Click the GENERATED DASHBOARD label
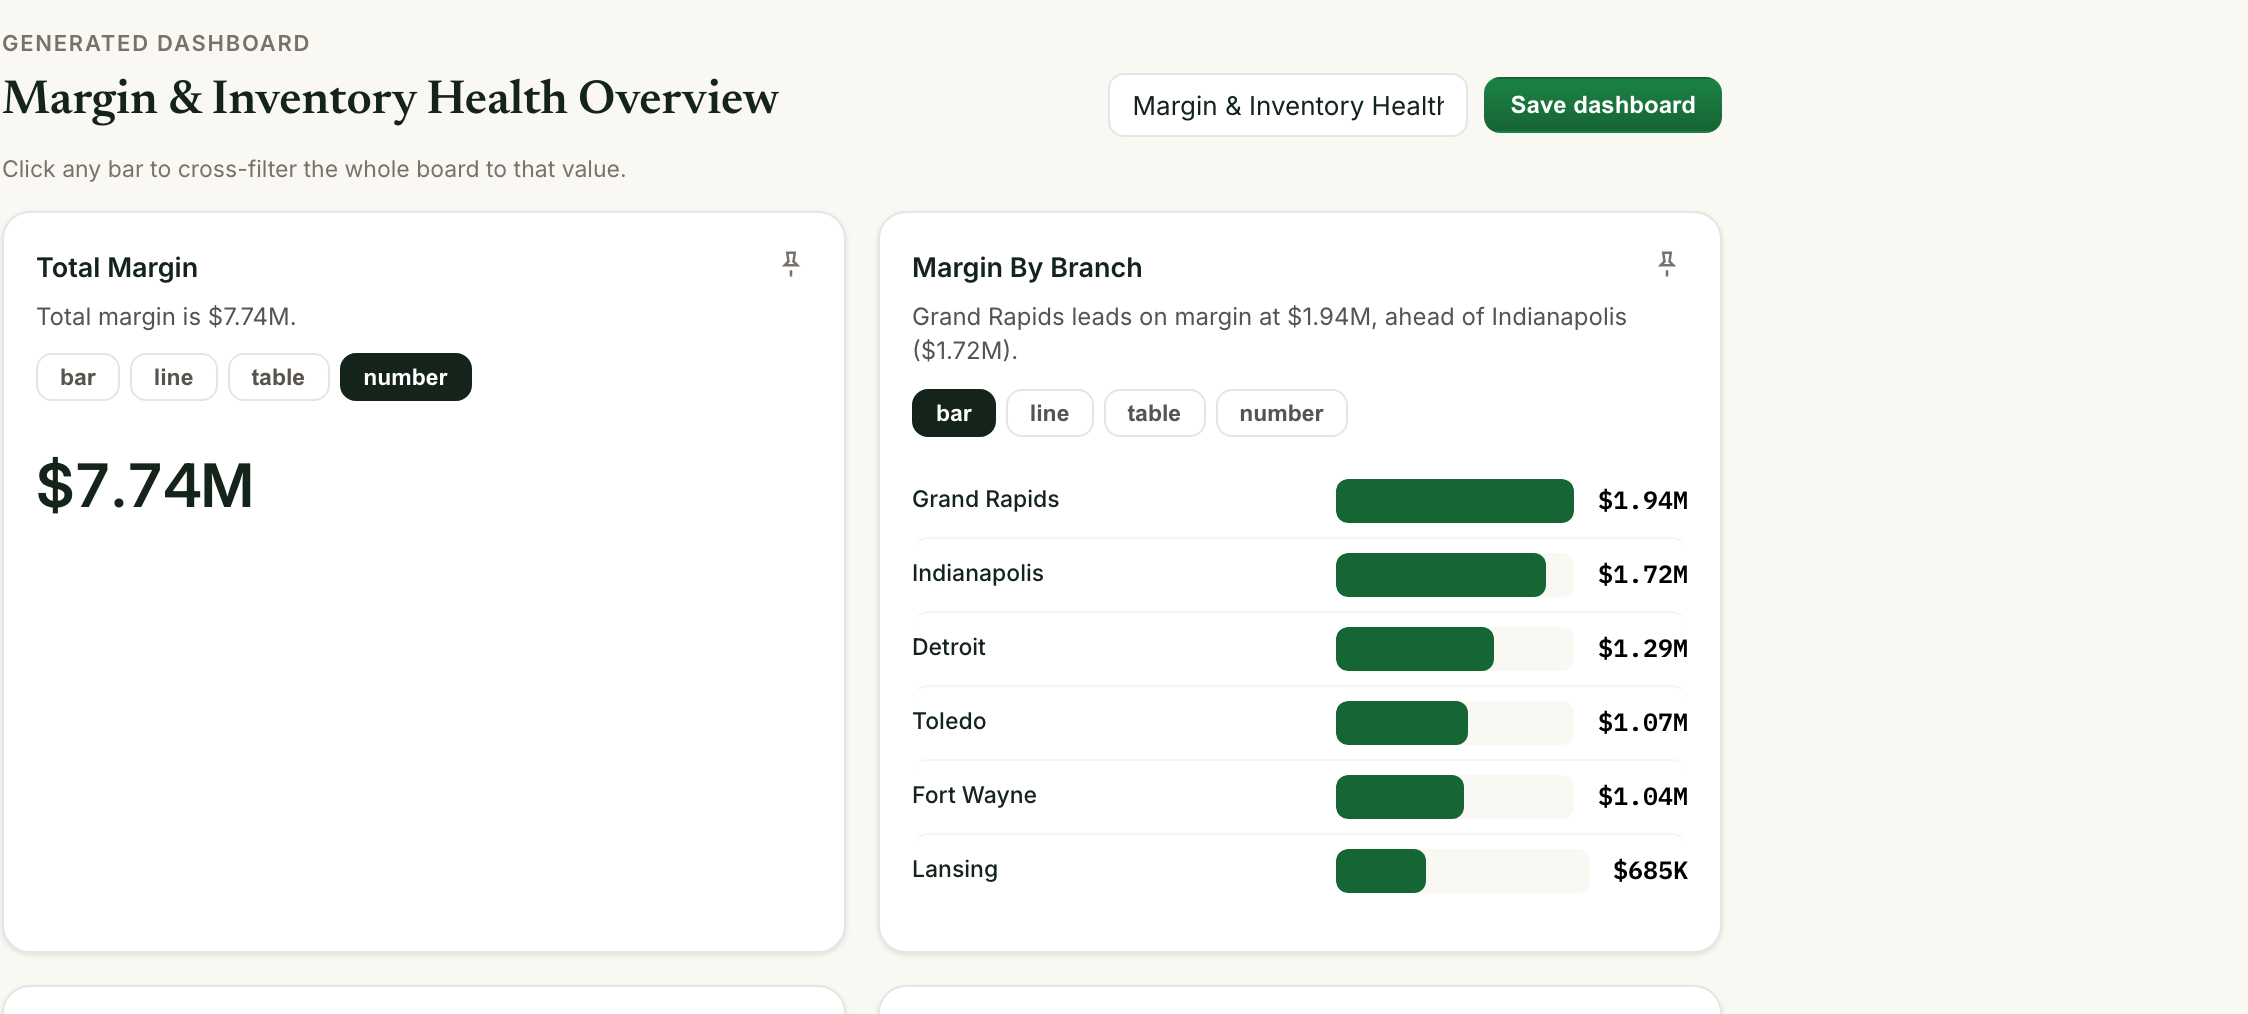The height and width of the screenshot is (1014, 2248). pos(156,43)
